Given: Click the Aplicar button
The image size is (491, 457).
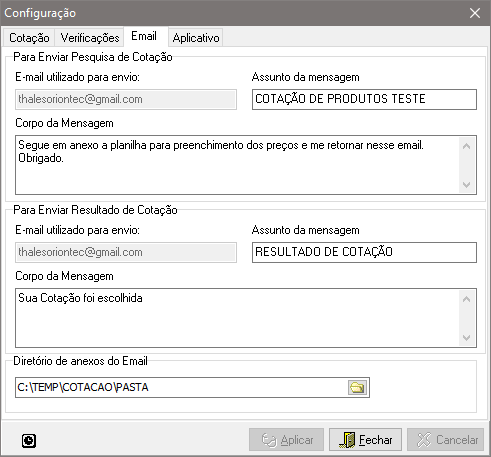Looking at the screenshot, I should click(x=286, y=440).
